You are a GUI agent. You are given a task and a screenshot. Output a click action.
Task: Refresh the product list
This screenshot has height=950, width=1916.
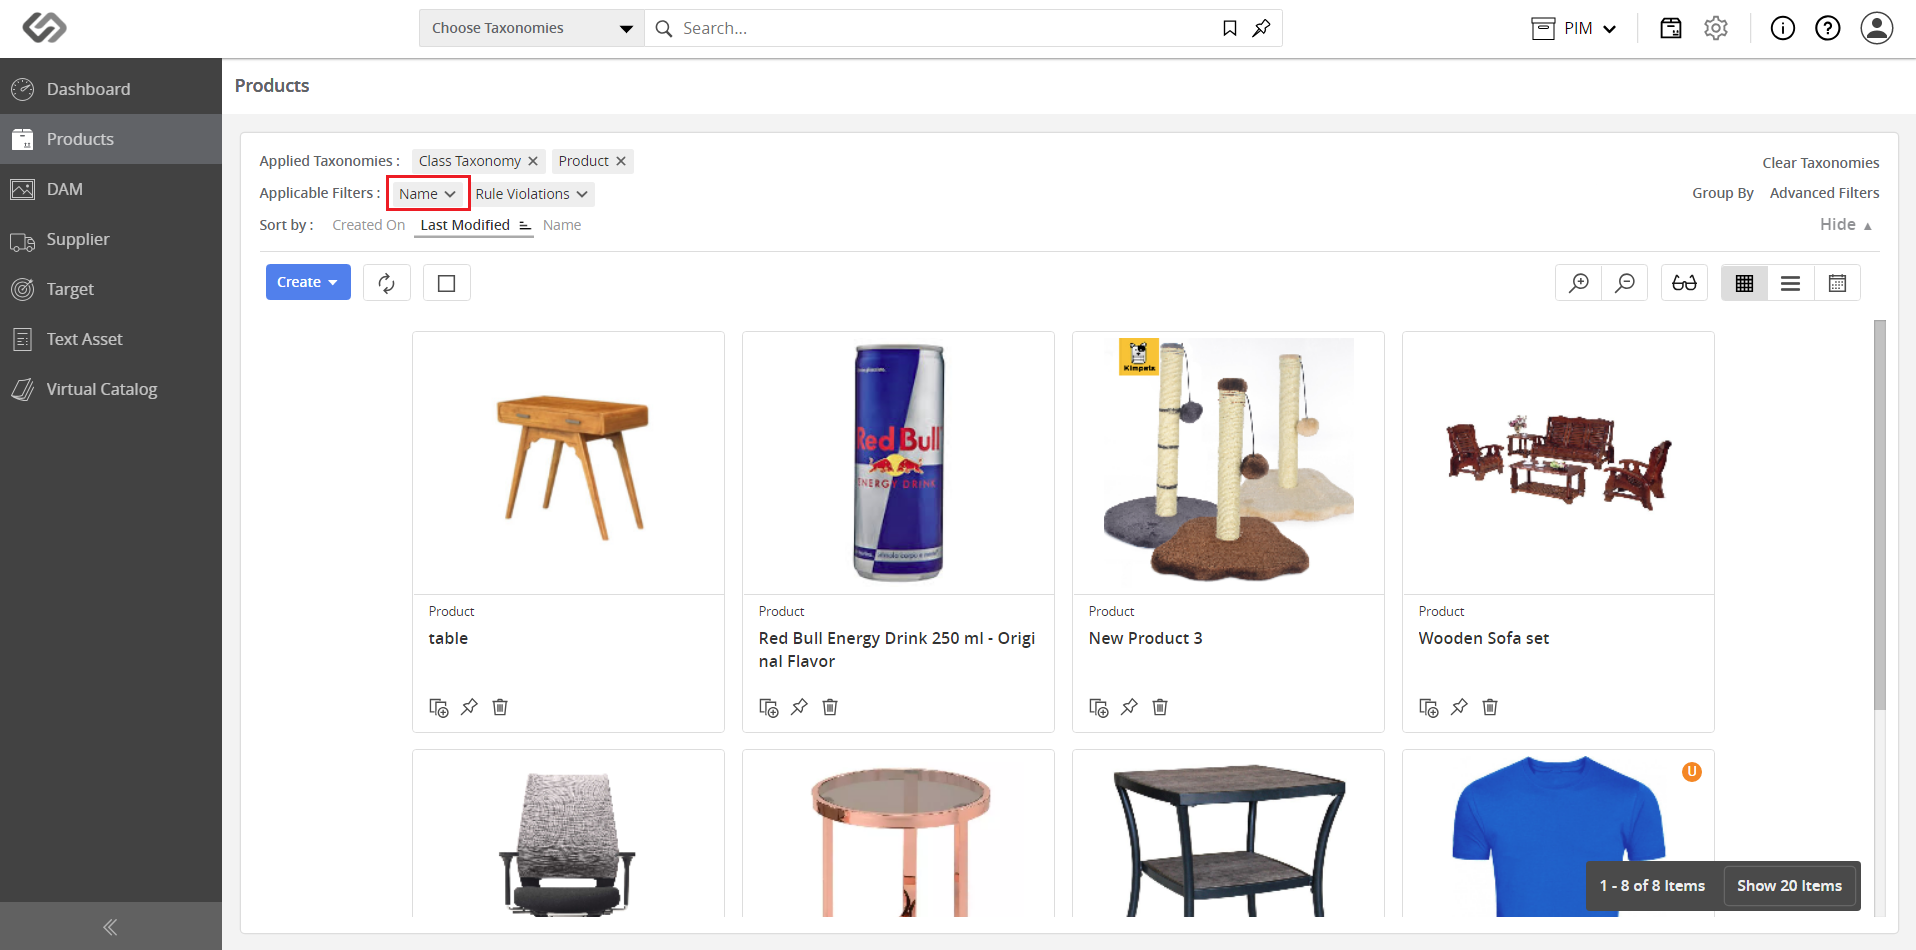click(387, 283)
